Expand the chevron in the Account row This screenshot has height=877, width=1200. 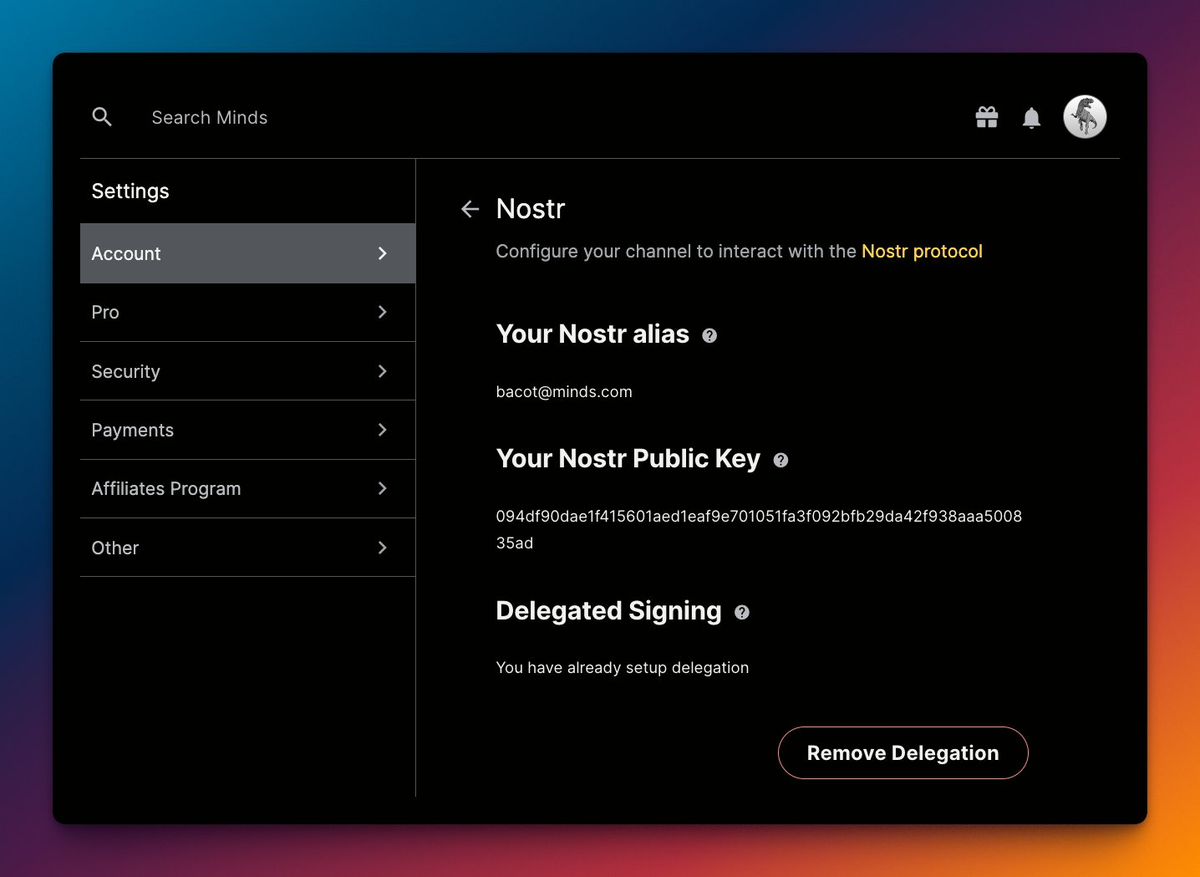click(x=382, y=253)
